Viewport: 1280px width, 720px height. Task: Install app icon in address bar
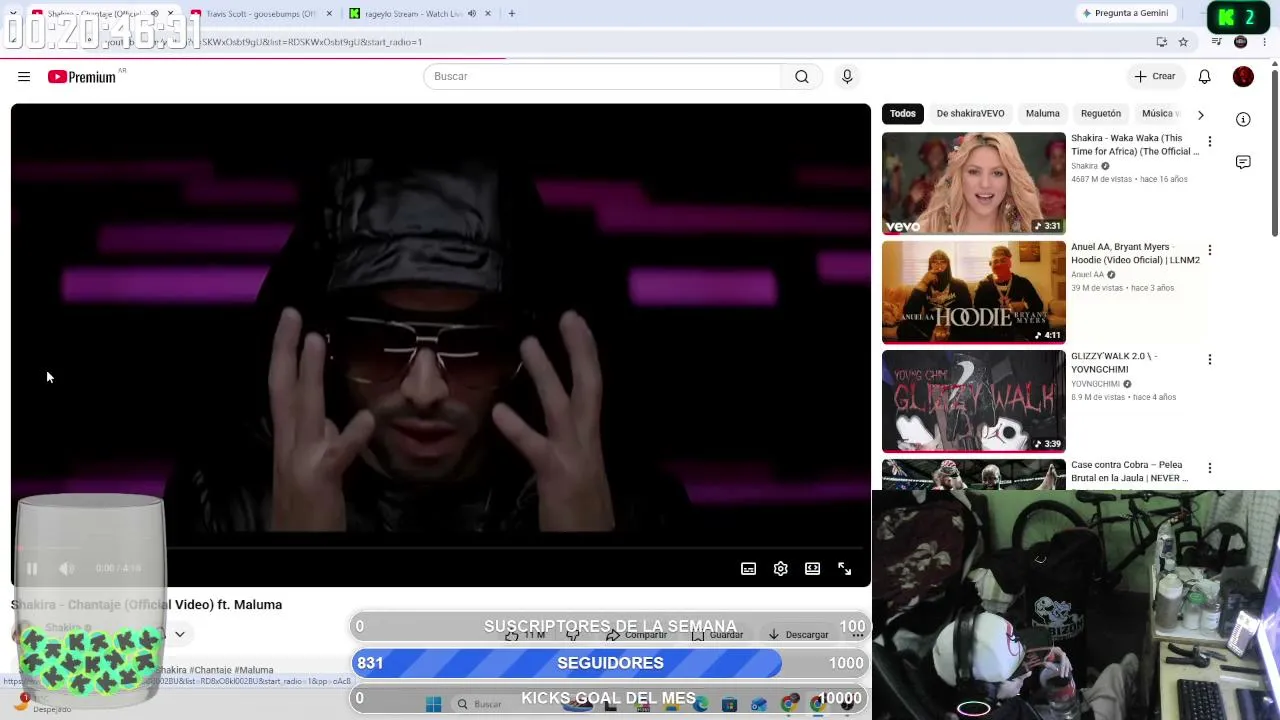coord(1161,42)
